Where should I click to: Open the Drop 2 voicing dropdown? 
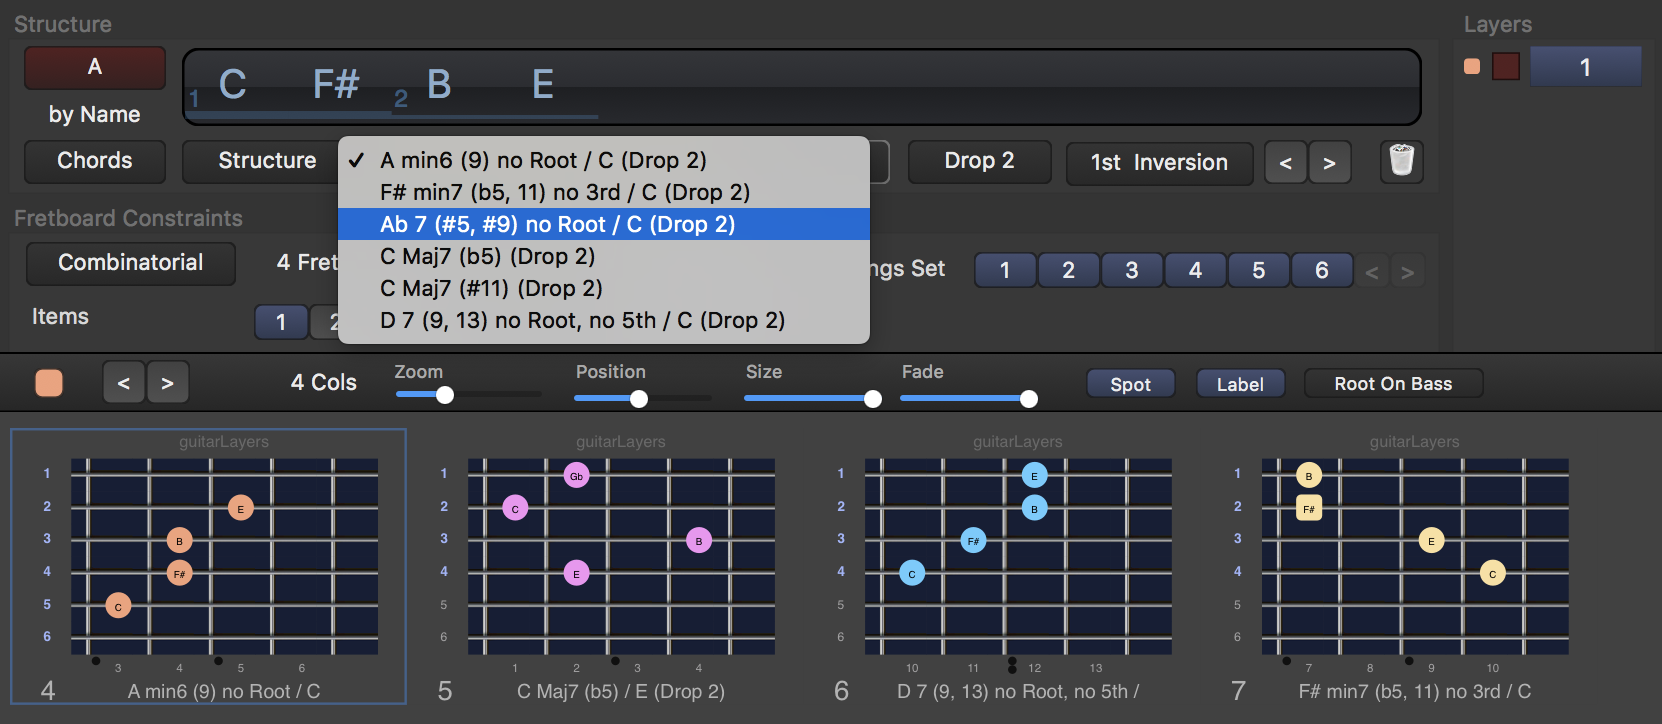[979, 161]
